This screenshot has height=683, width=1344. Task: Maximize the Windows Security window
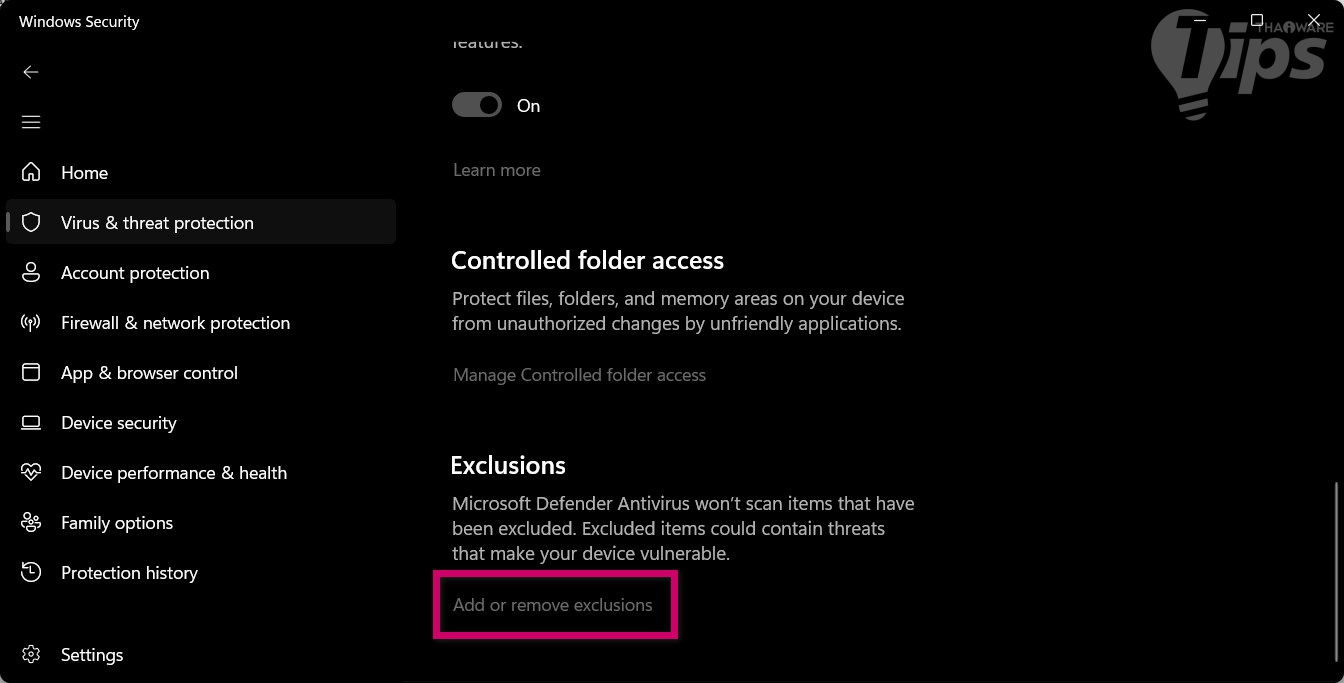[x=1257, y=20]
